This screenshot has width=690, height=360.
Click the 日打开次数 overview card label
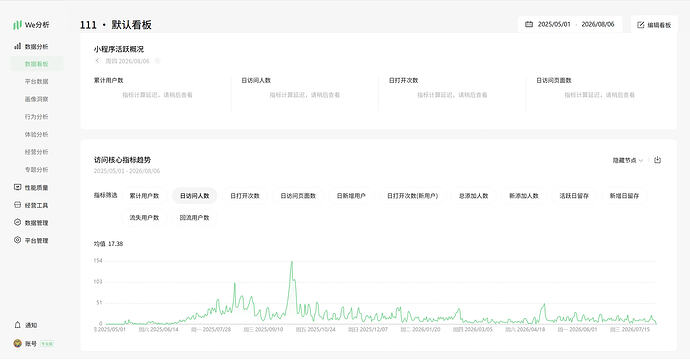(x=404, y=81)
